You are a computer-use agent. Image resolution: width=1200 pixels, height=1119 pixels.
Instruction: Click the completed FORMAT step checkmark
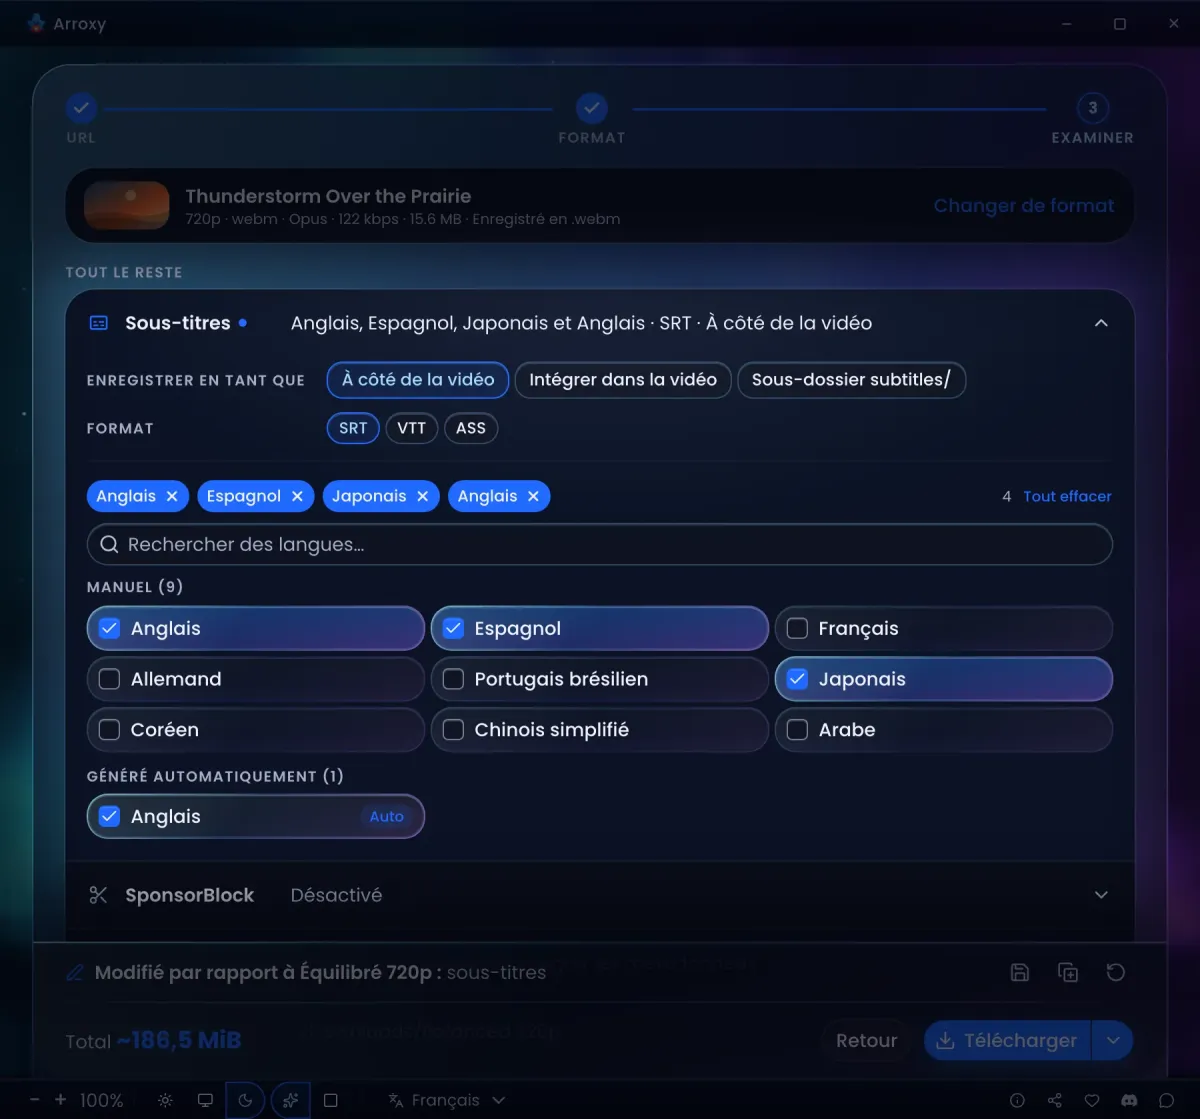(x=592, y=107)
